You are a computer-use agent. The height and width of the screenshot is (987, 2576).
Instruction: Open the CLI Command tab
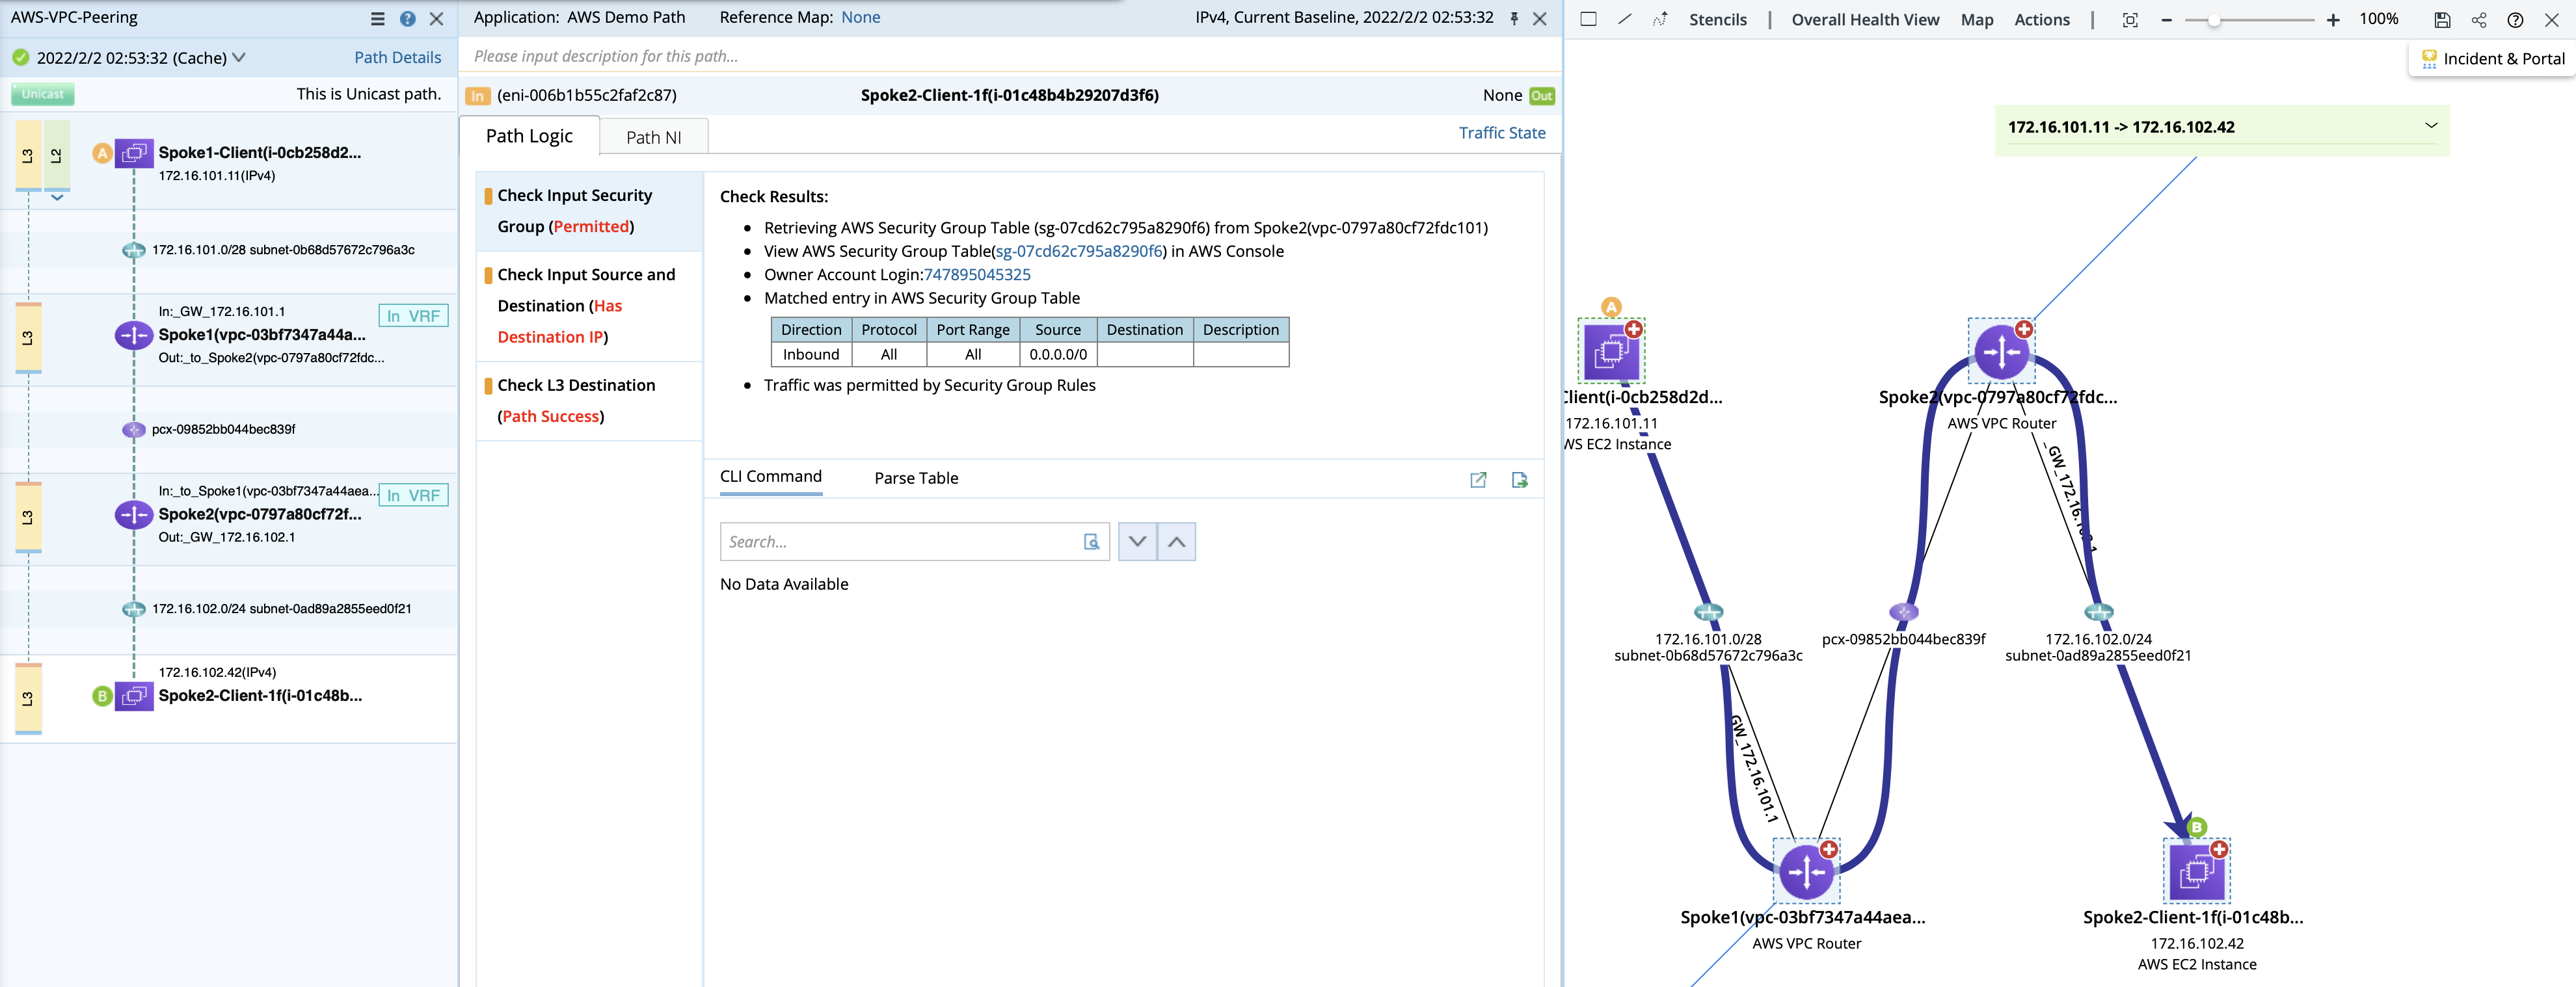click(771, 477)
